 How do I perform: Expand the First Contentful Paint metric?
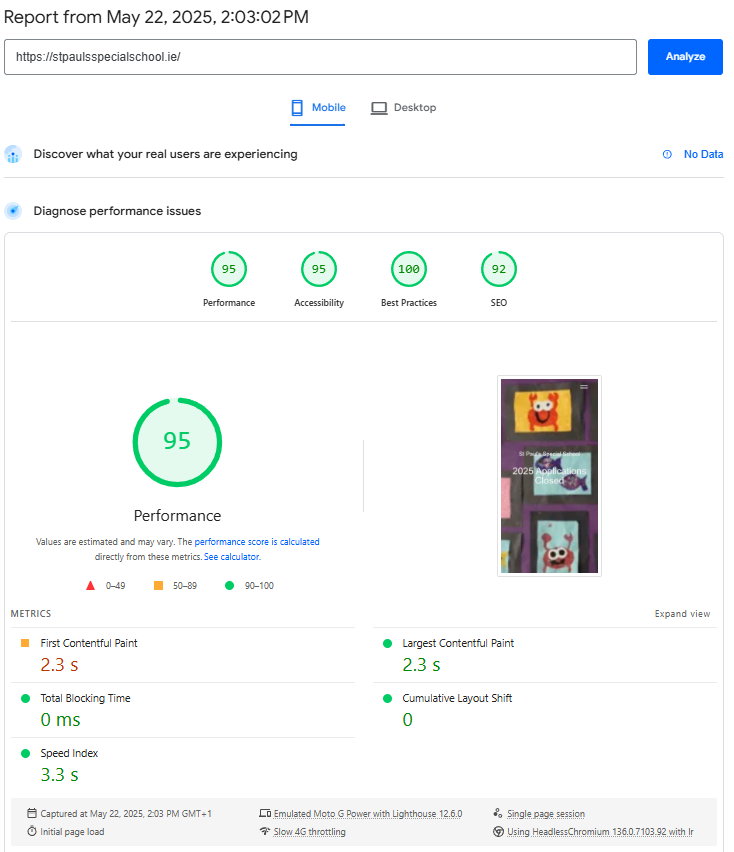pyautogui.click(x=89, y=643)
